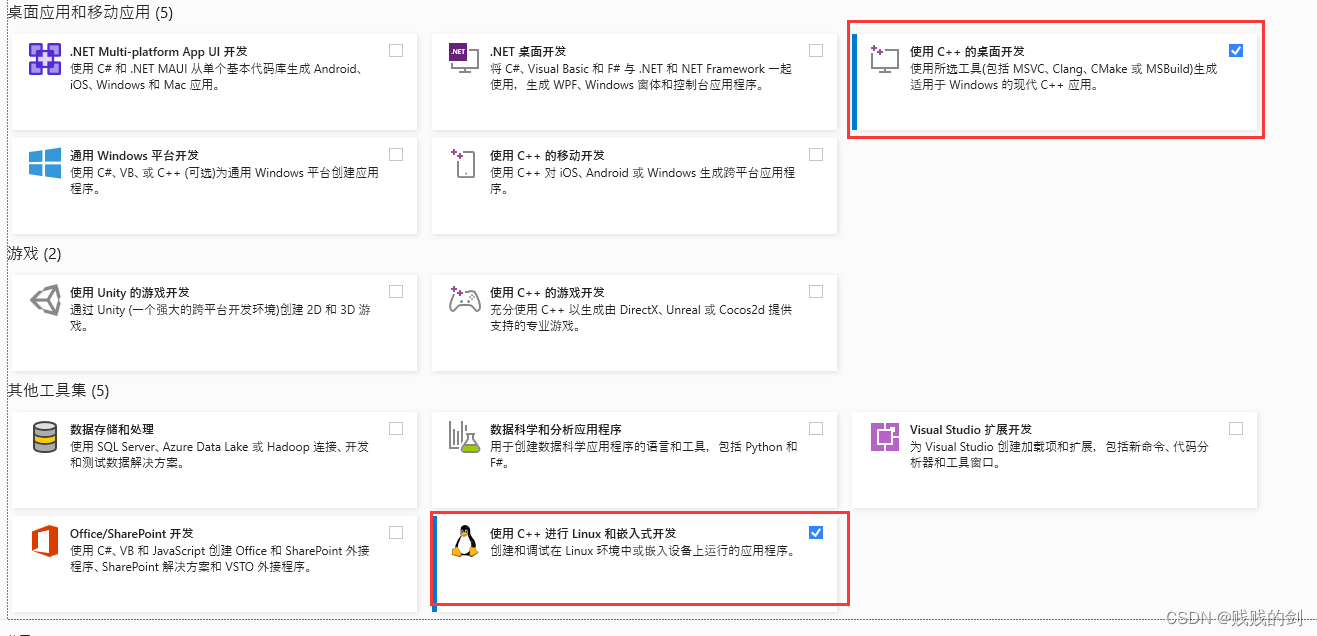Click the title '数据存储和处理'
Image resolution: width=1317 pixels, height=636 pixels.
click(x=112, y=430)
